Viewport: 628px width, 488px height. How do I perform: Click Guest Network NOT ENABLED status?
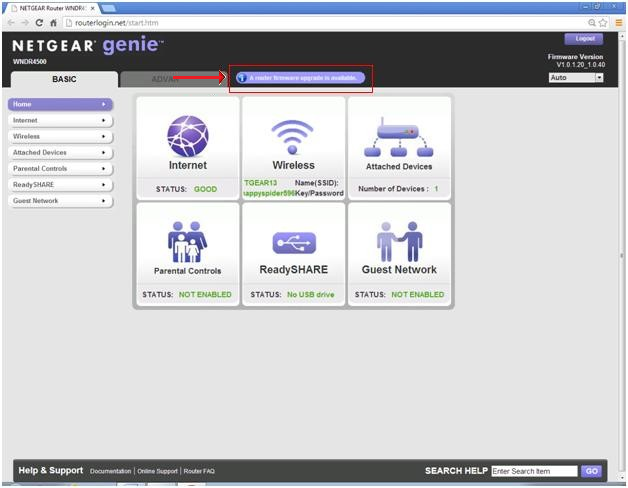point(417,294)
